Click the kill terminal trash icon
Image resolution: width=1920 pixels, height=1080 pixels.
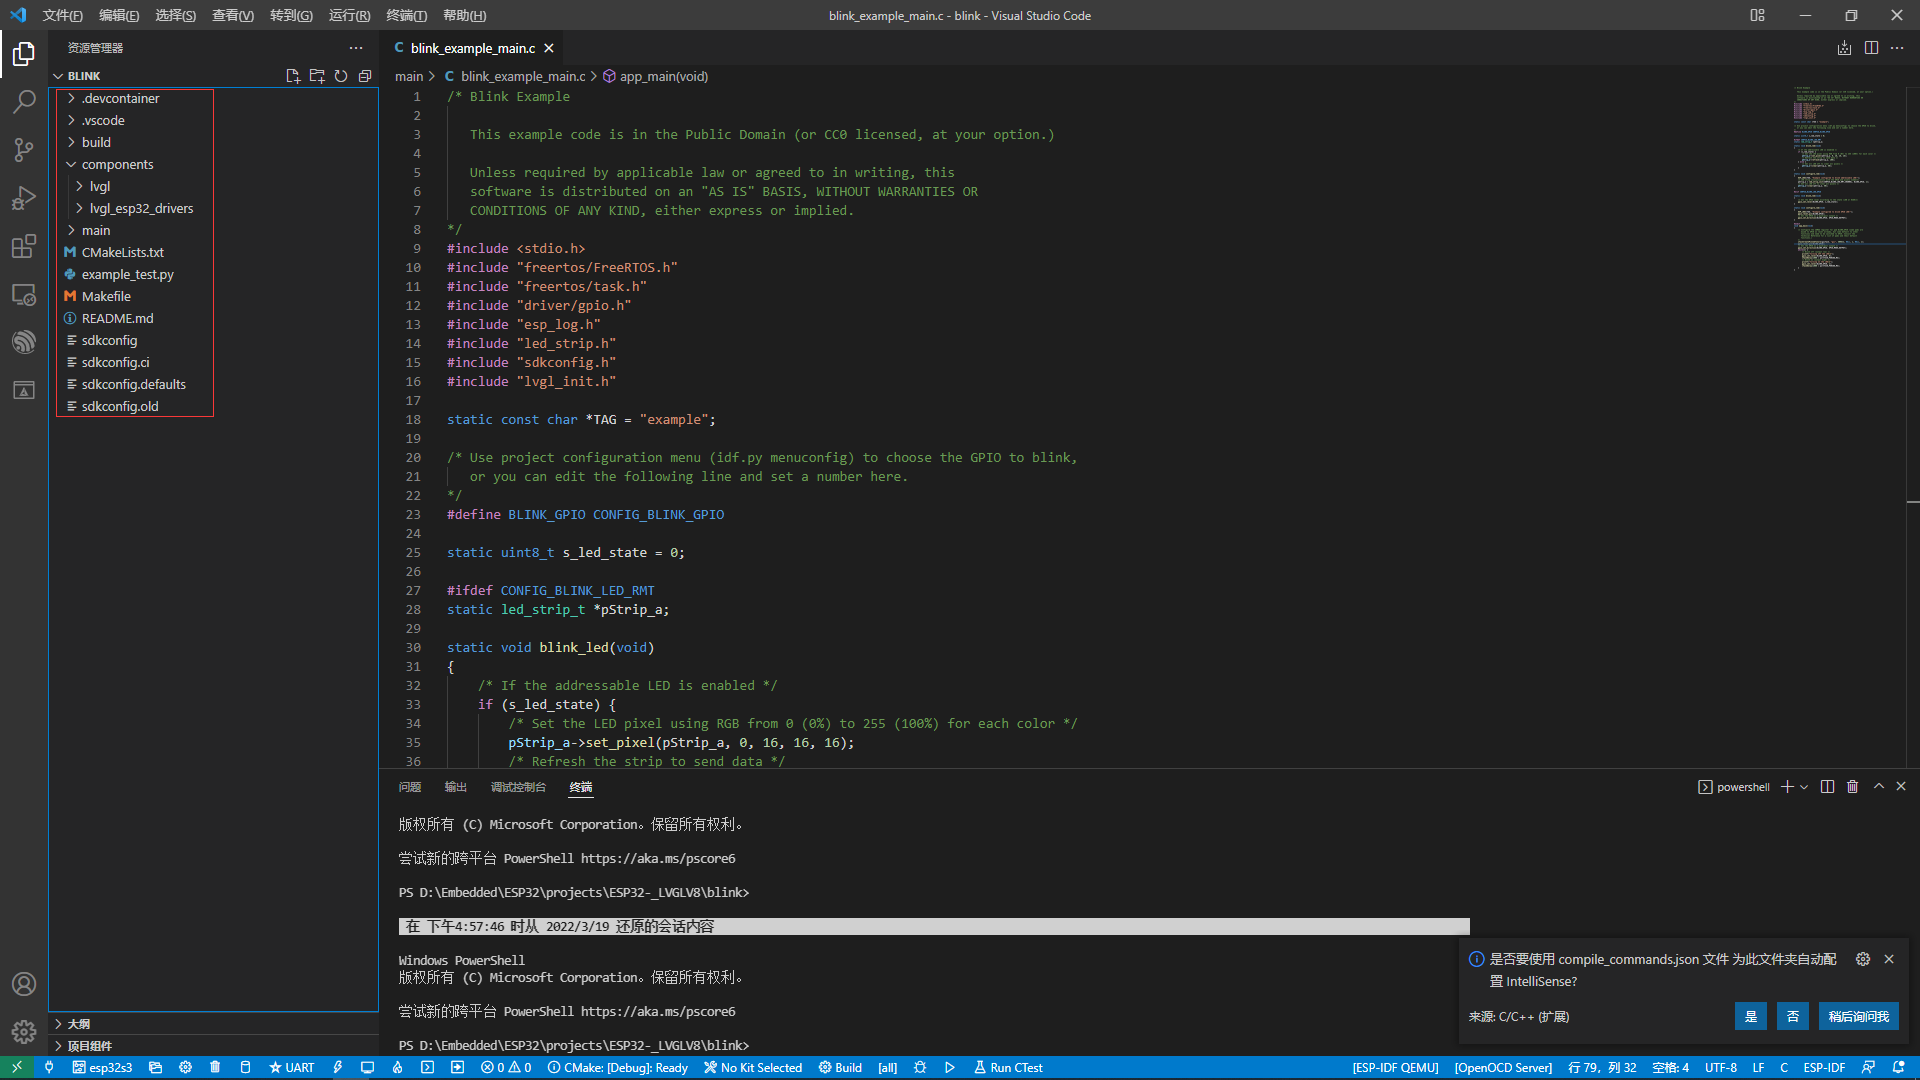pyautogui.click(x=1852, y=787)
